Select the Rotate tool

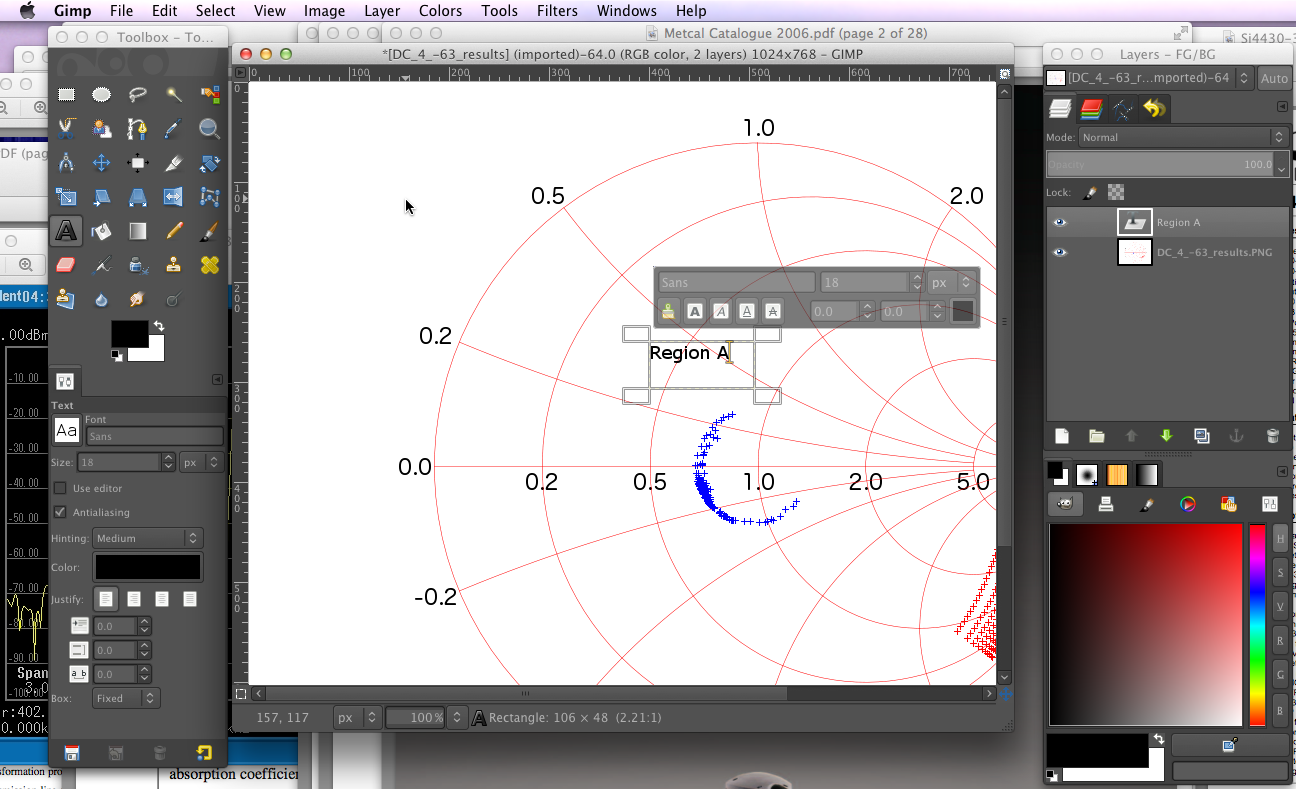[x=210, y=163]
